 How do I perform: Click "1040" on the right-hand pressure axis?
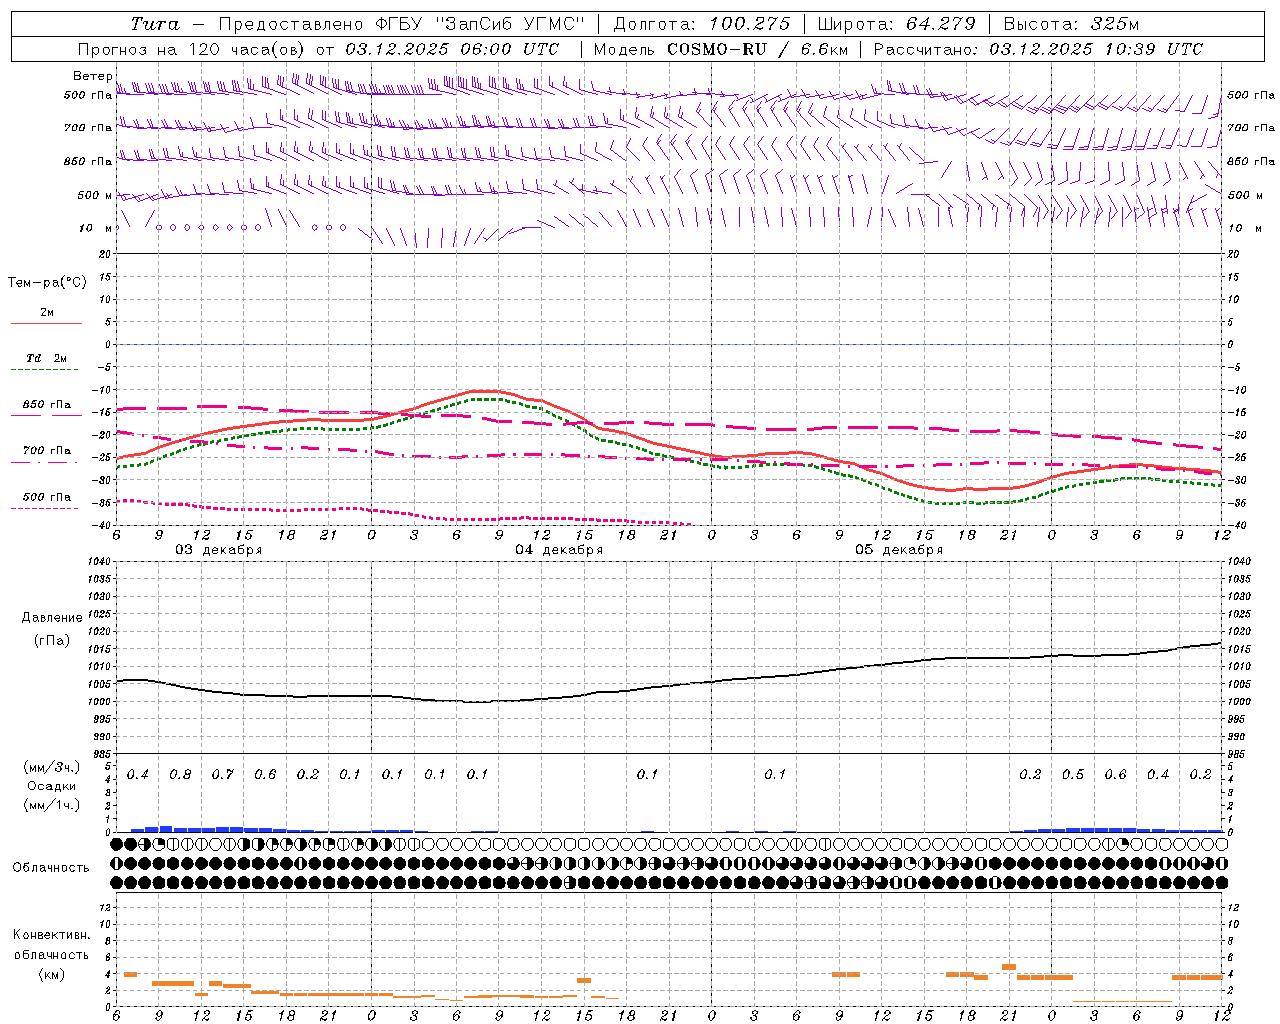click(1239, 562)
